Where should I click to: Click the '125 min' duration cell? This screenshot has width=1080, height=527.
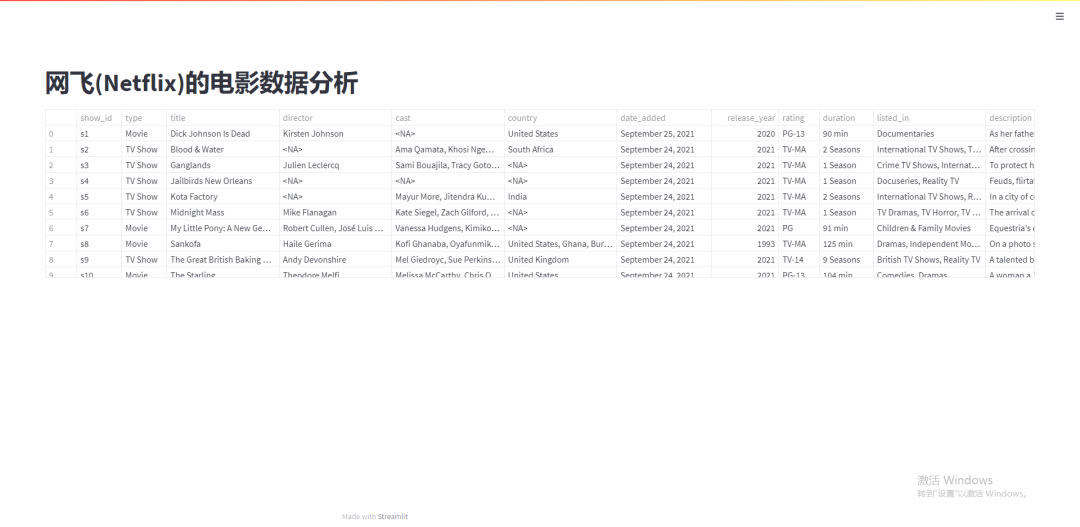click(x=847, y=244)
